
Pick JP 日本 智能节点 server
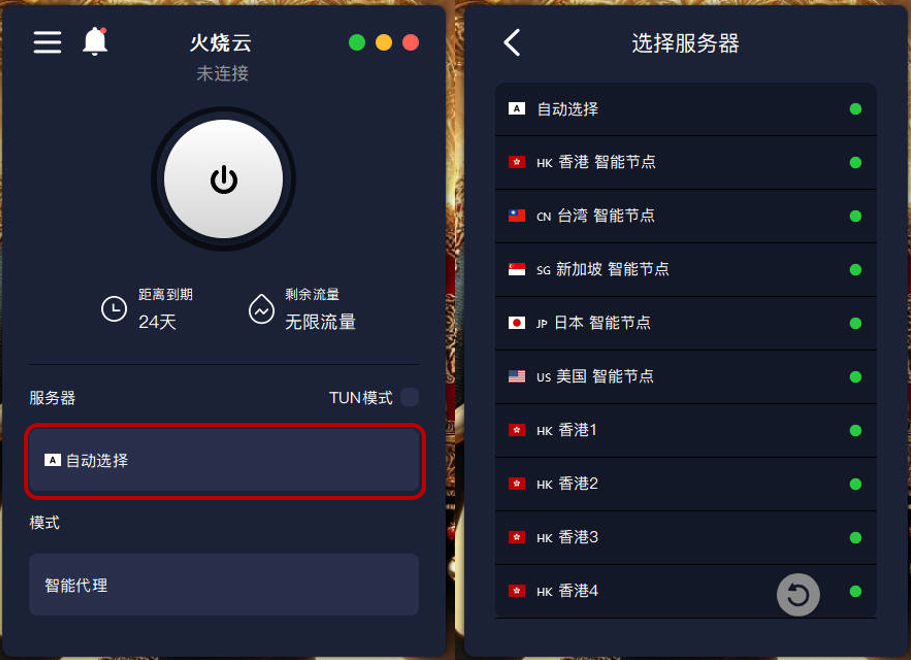[686, 323]
